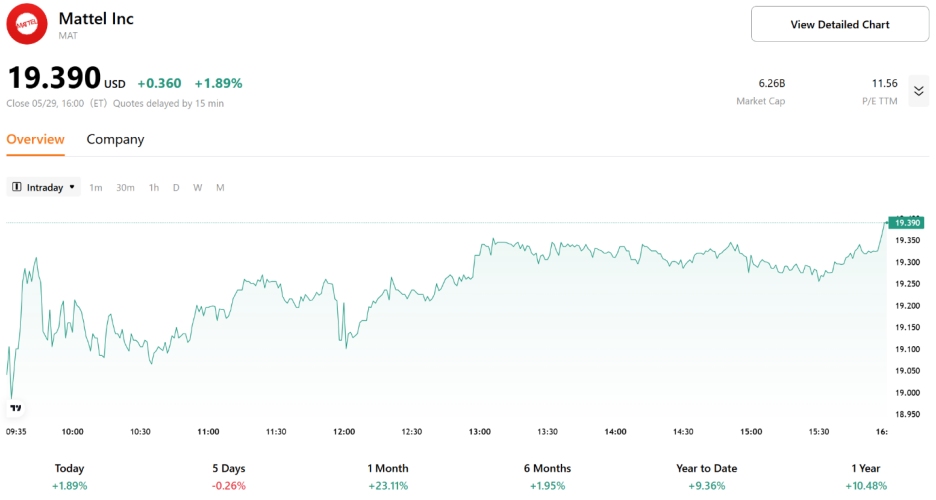Switch to the Overview tab
The image size is (936, 500).
pos(35,140)
